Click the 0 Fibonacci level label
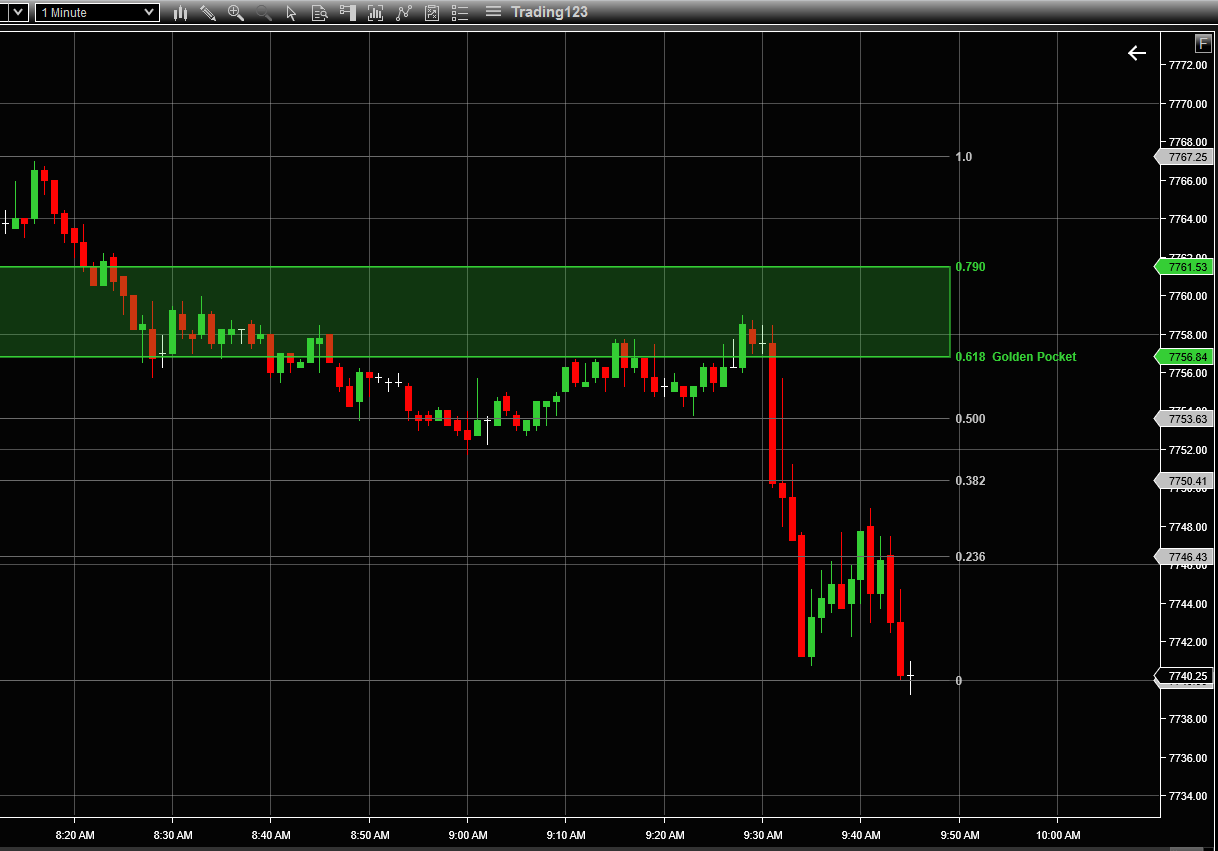Viewport: 1218px width, 851px height. coord(959,681)
